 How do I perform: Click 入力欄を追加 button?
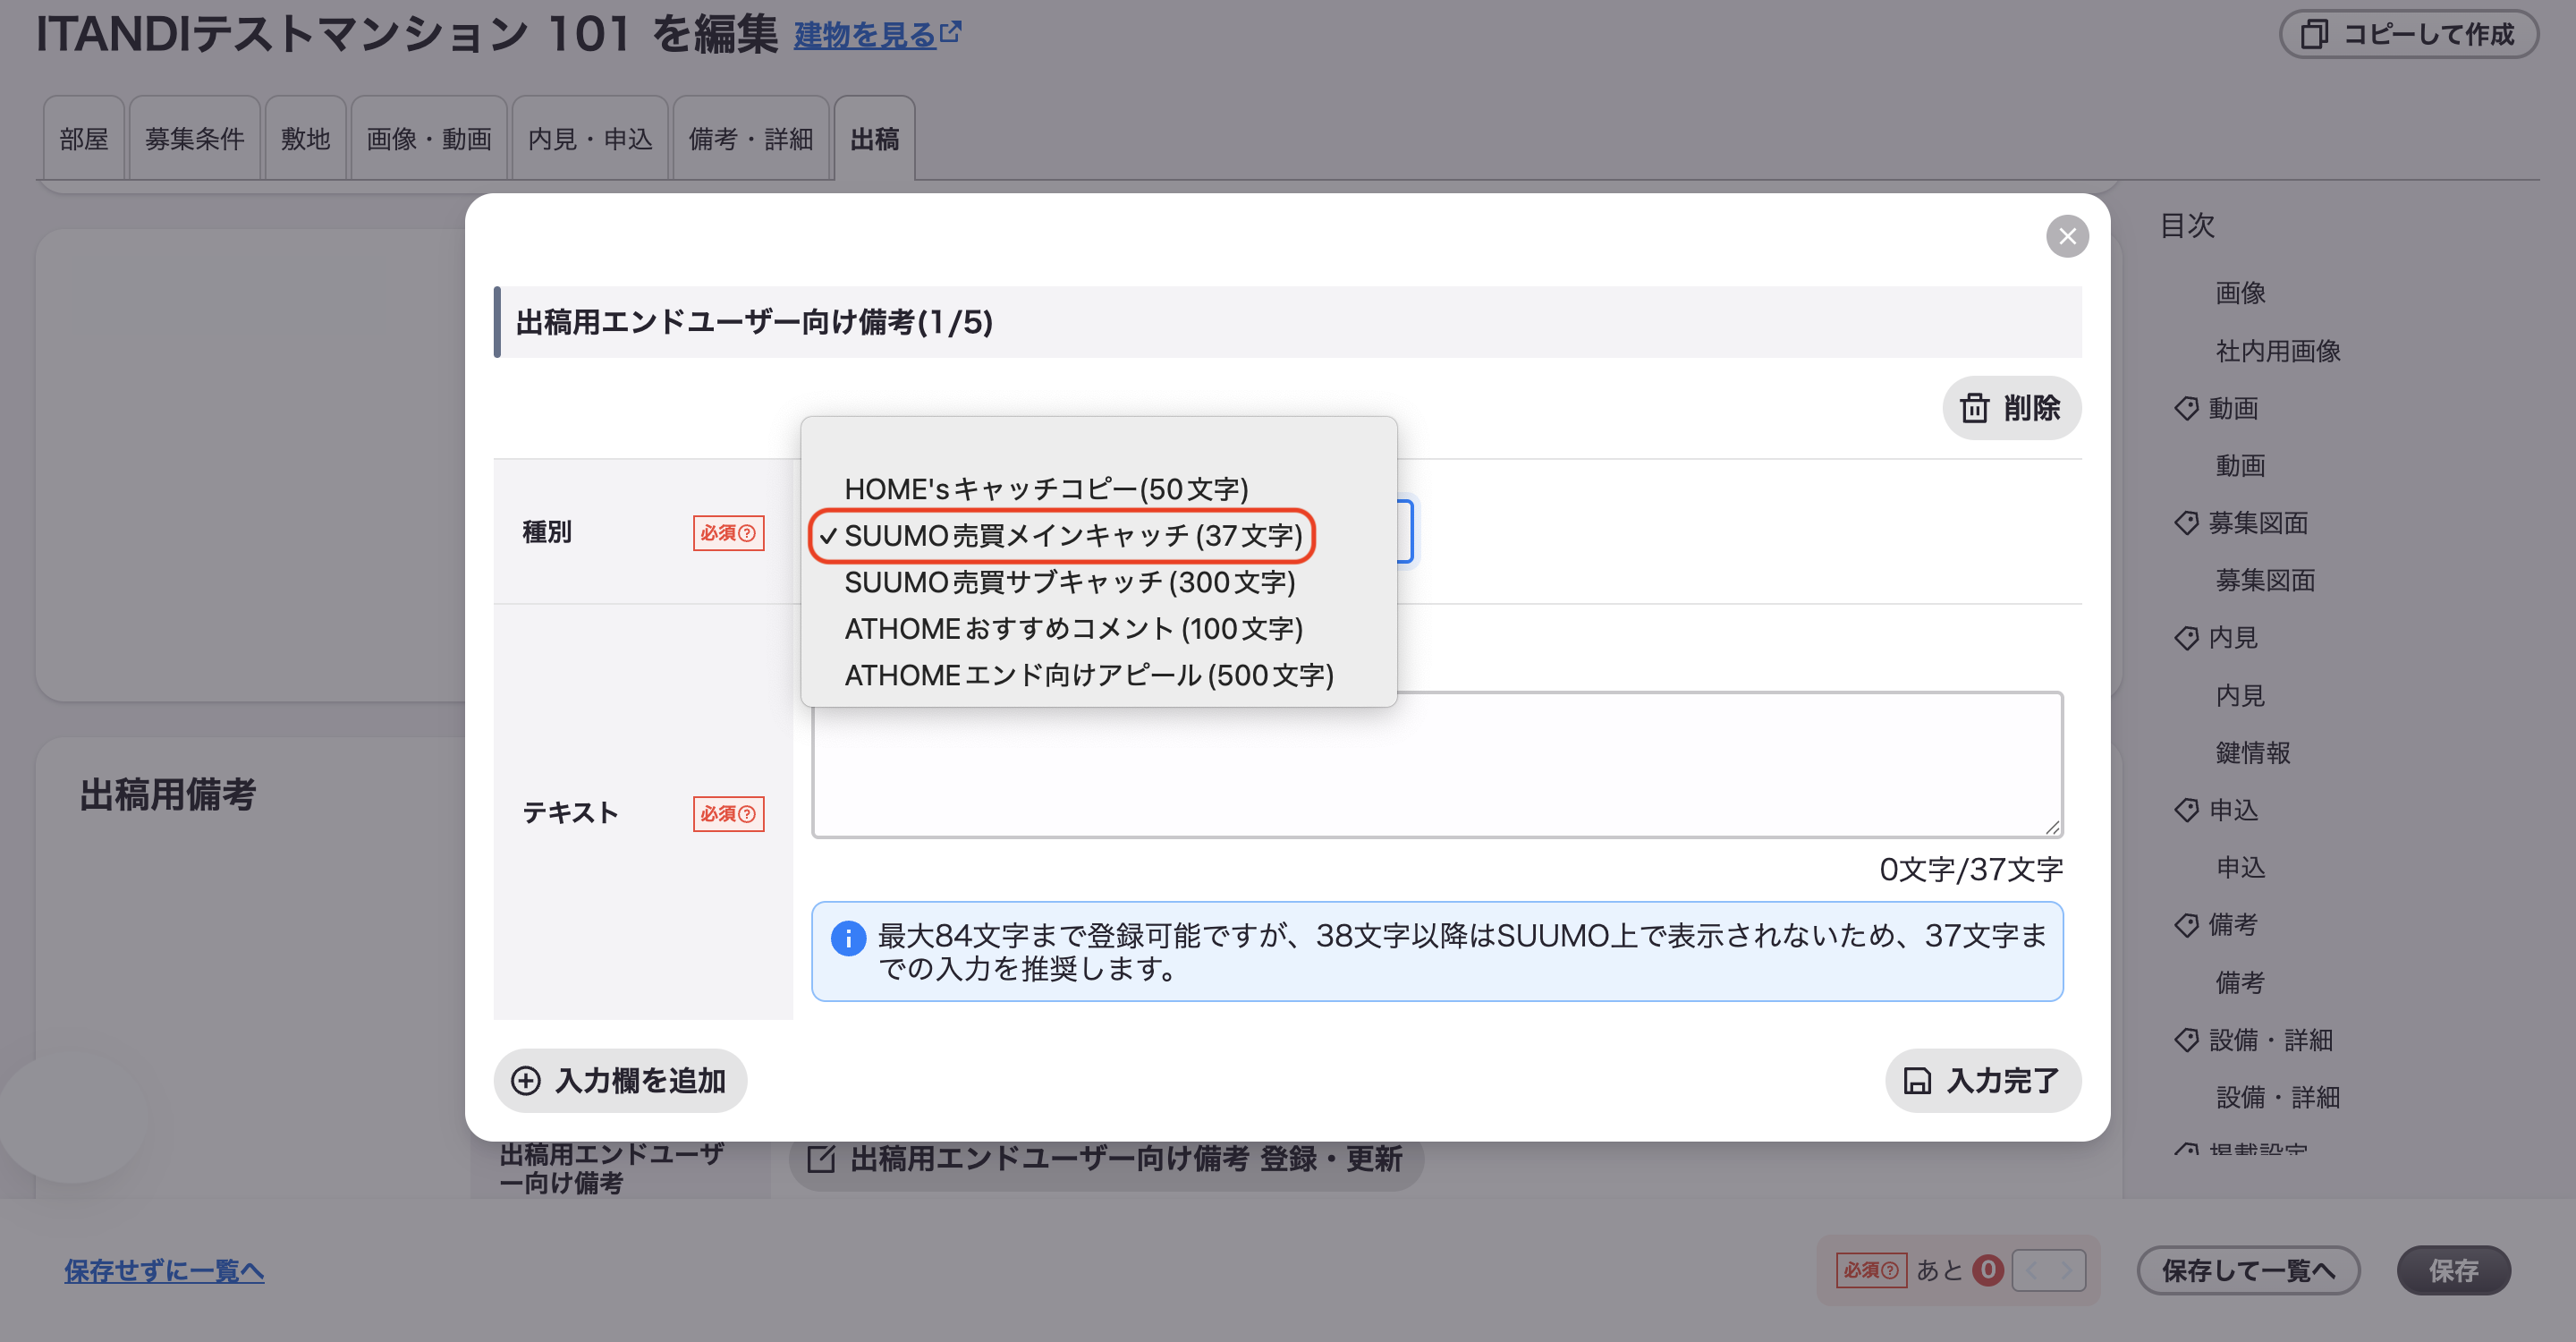620,1081
